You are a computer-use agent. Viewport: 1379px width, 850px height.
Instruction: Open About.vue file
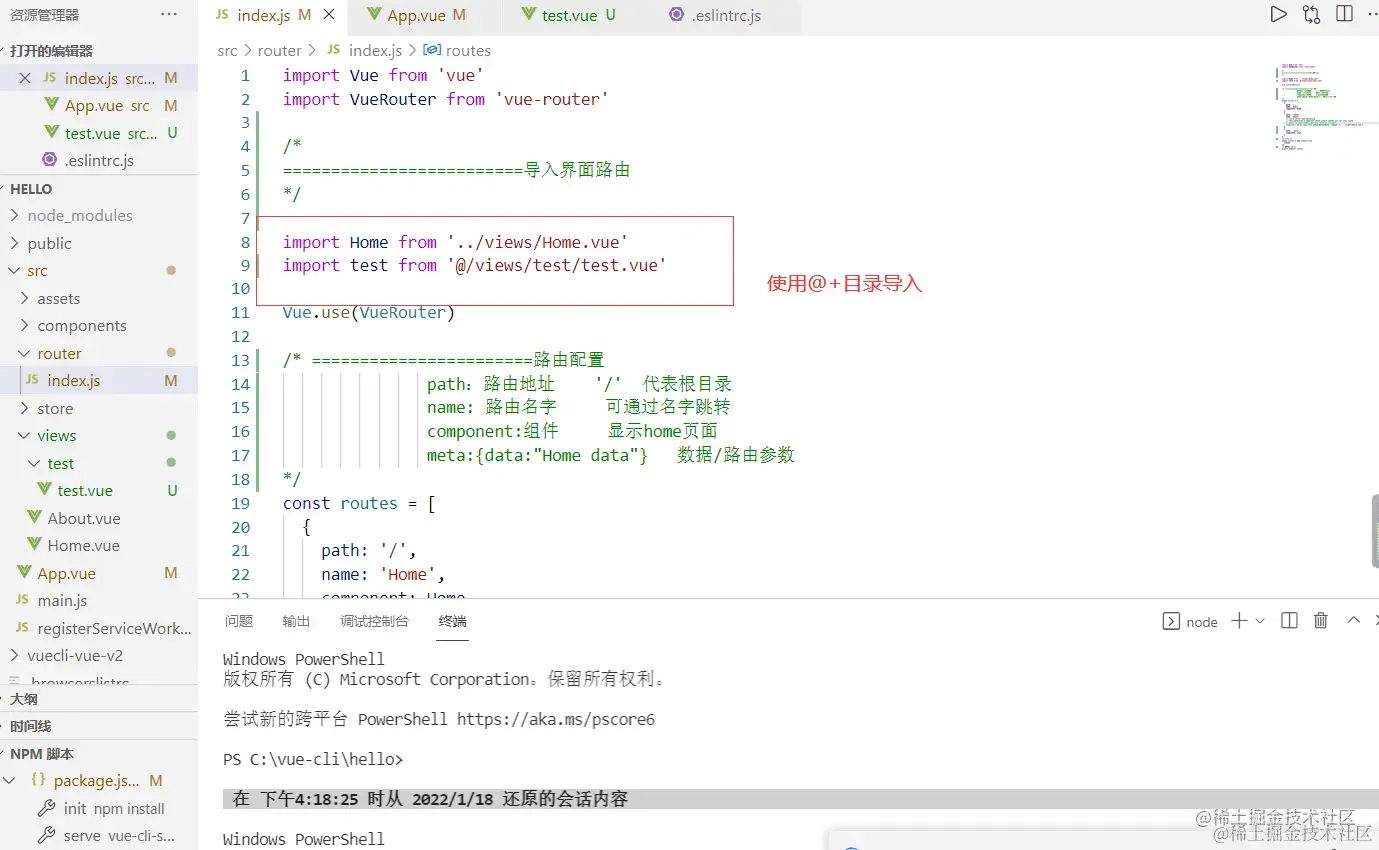(83, 518)
